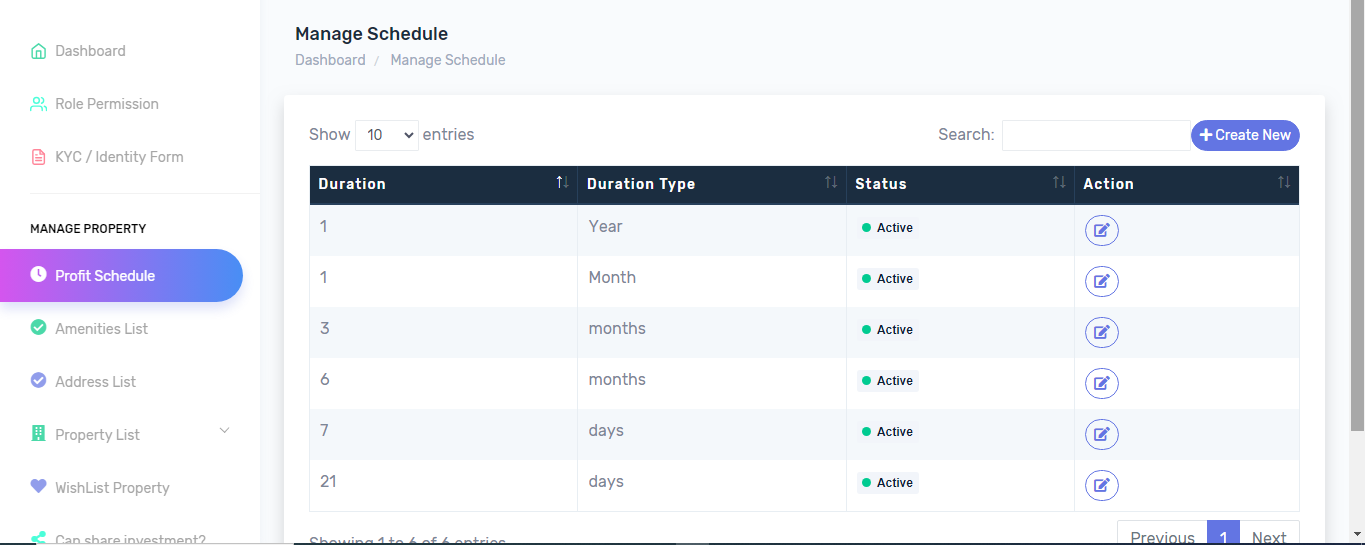
Task: Click the Next pagination button
Action: [x=1269, y=535]
